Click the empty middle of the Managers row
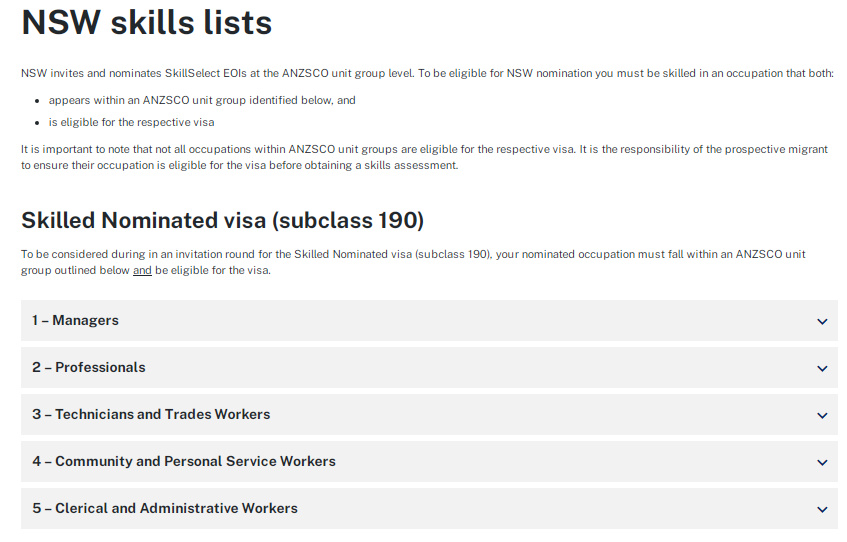The image size is (847, 542). pyautogui.click(x=450, y=321)
